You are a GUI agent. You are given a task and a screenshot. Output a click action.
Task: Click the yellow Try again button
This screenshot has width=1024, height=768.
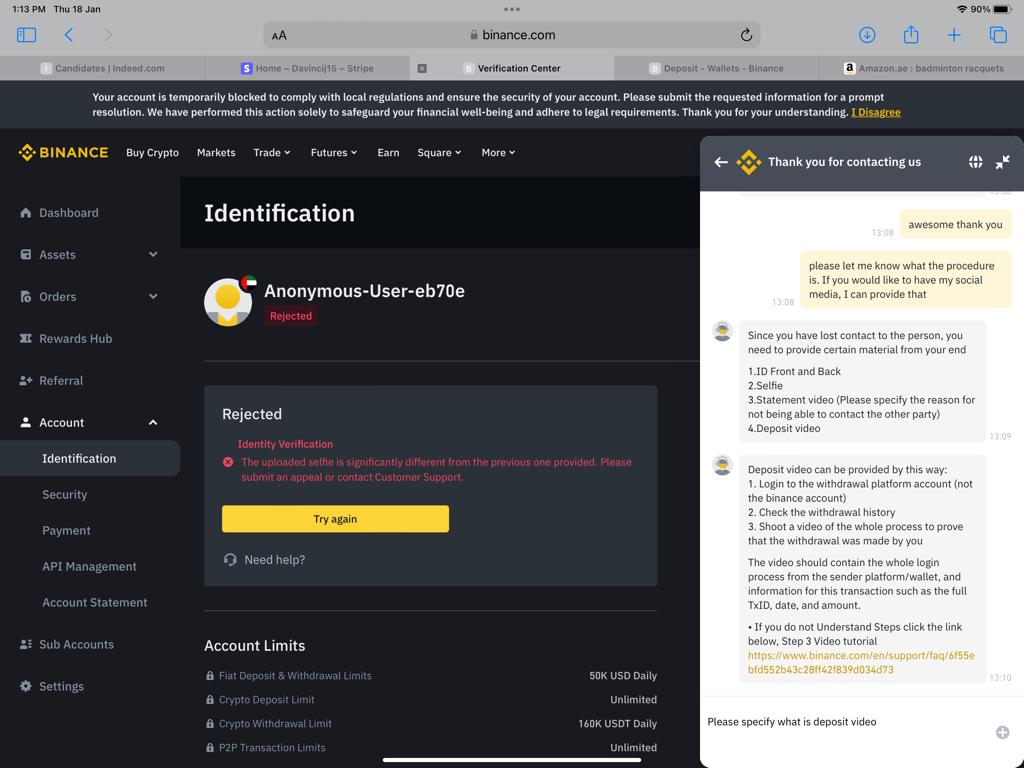[x=335, y=519]
